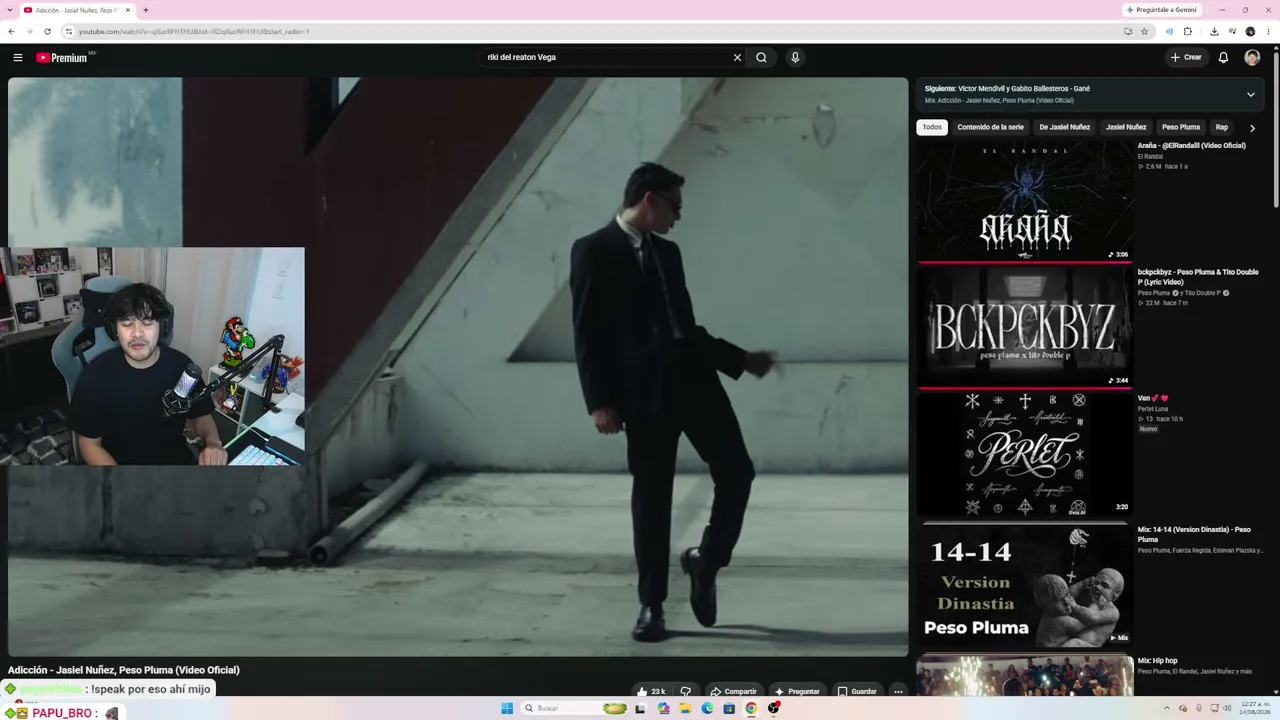Screen dimensions: 1280x720
Task: Open a new browser tab
Action: 146,10
